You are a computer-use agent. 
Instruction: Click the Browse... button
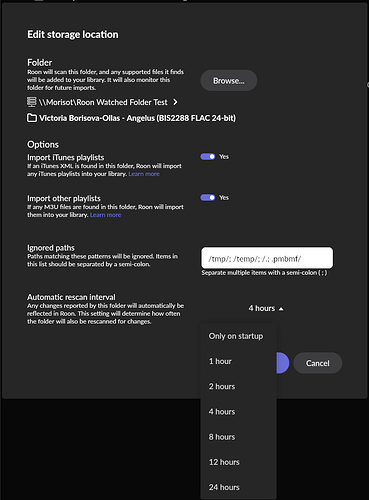pos(229,81)
